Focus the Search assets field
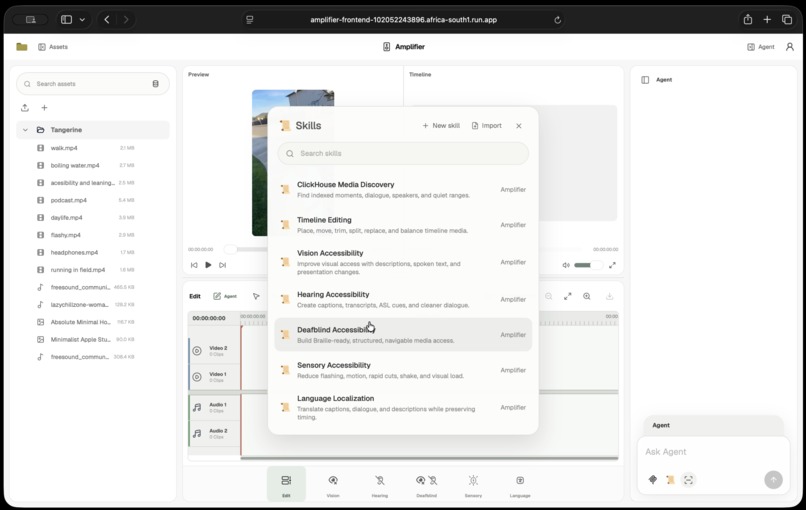Viewport: 806px width, 510px height. click(93, 84)
